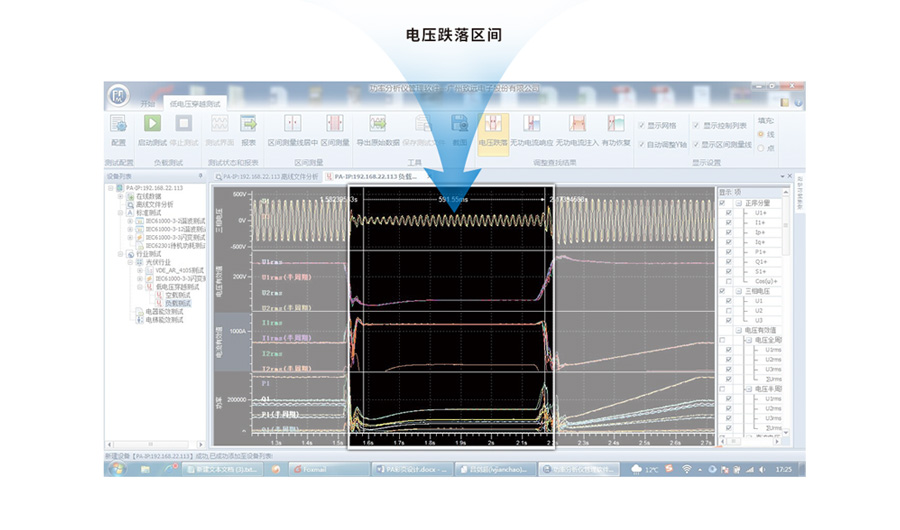Select the 点 fill radio button
900x530 pixels.
(761, 148)
